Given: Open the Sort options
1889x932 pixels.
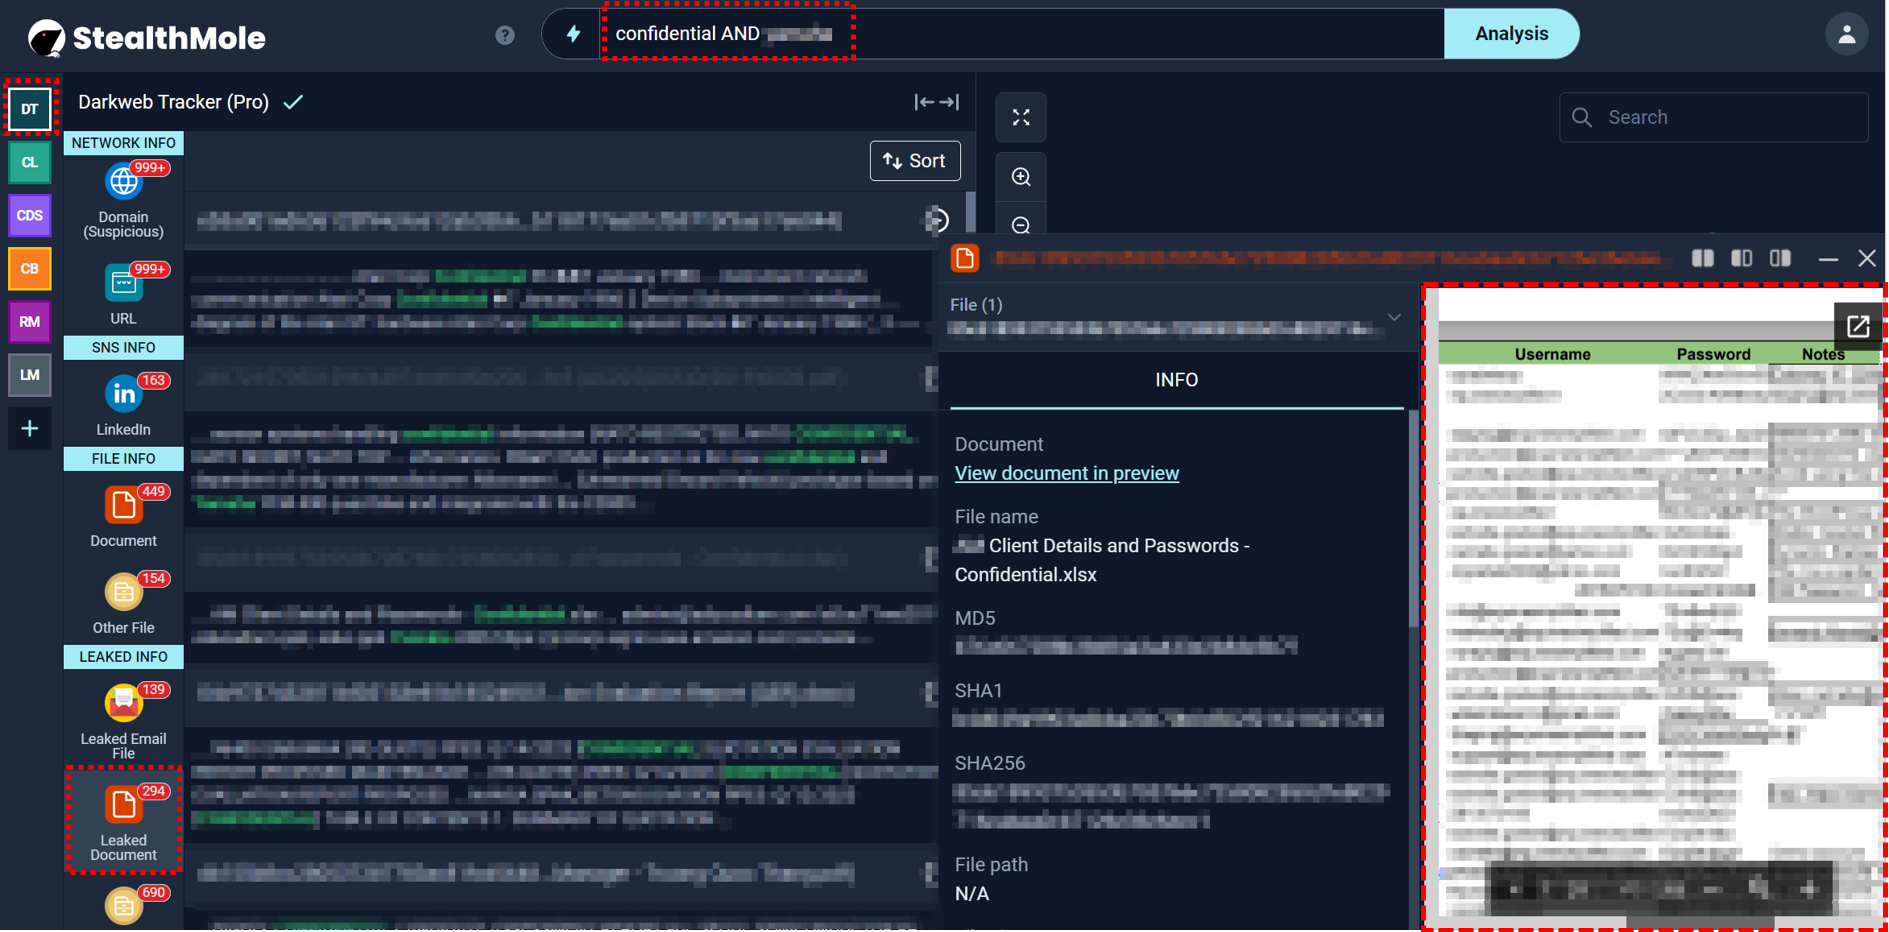Looking at the screenshot, I should (x=914, y=161).
